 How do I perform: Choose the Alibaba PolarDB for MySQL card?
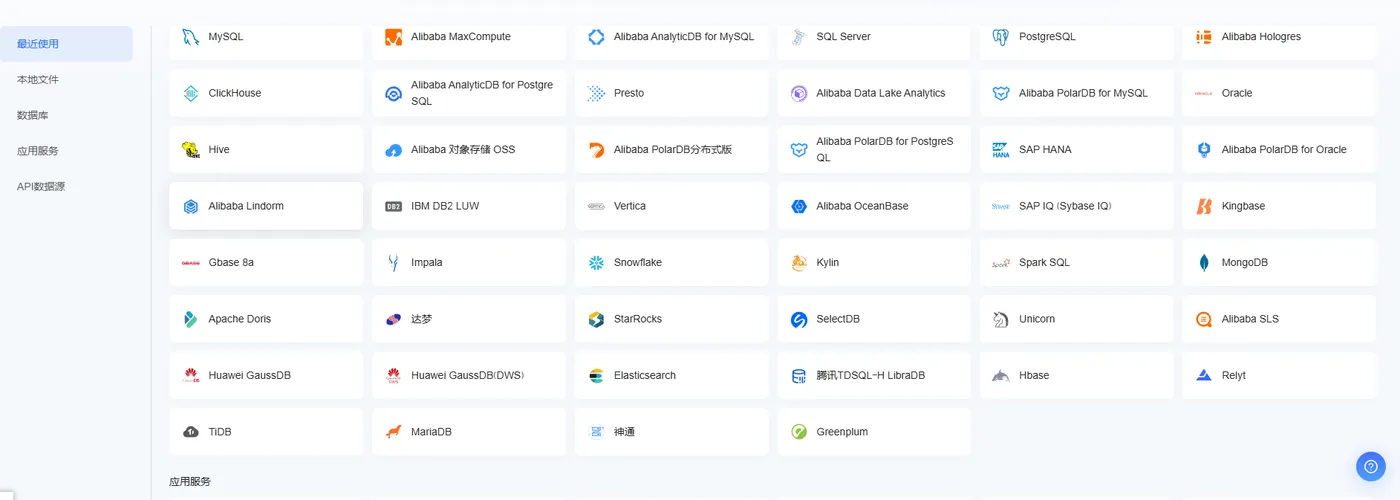(x=1077, y=93)
